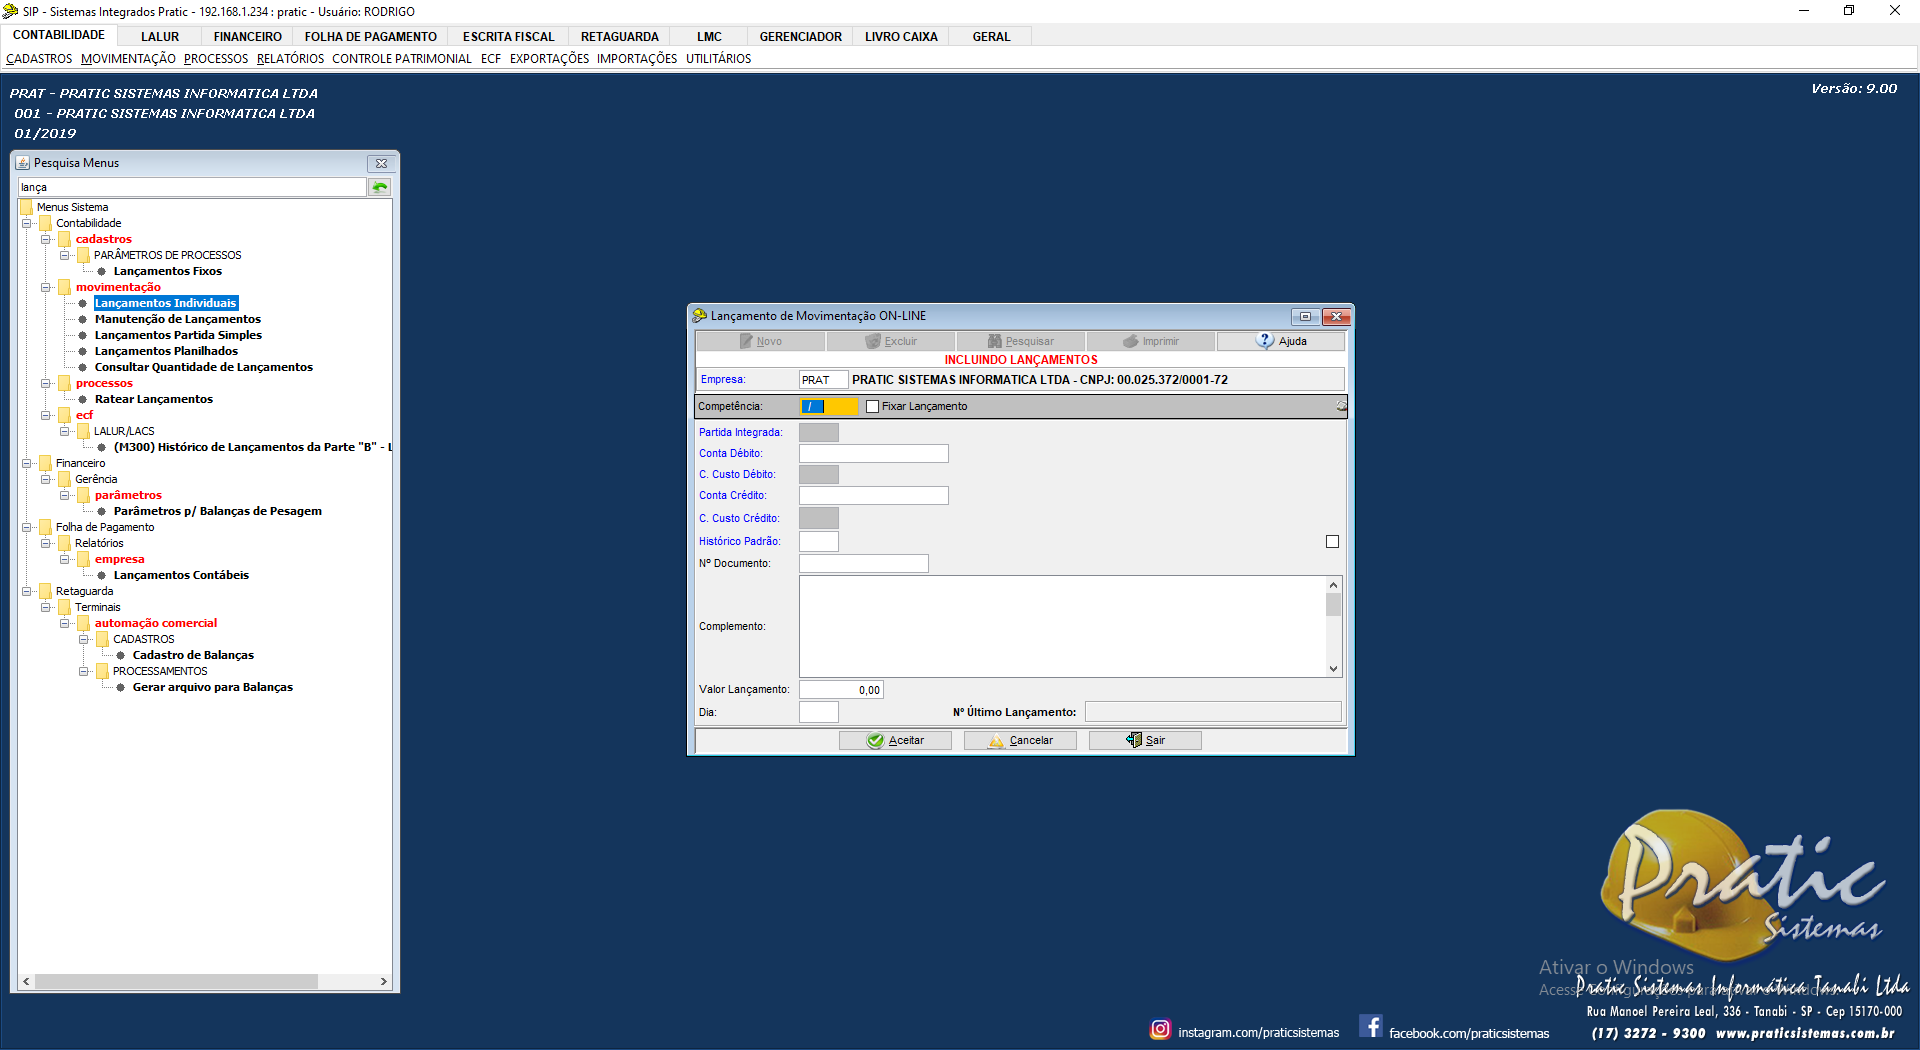The height and width of the screenshot is (1050, 1920).
Task: Click the small icon at right of Competência bar
Action: point(1341,406)
